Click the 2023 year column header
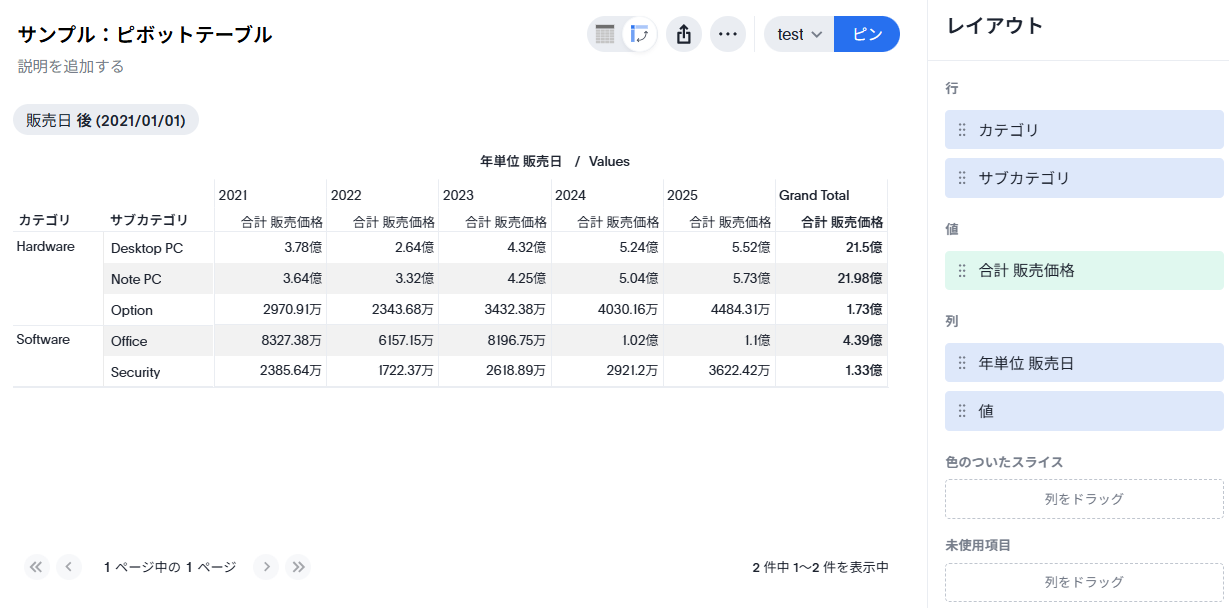The height and width of the screenshot is (608, 1229). pos(459,195)
